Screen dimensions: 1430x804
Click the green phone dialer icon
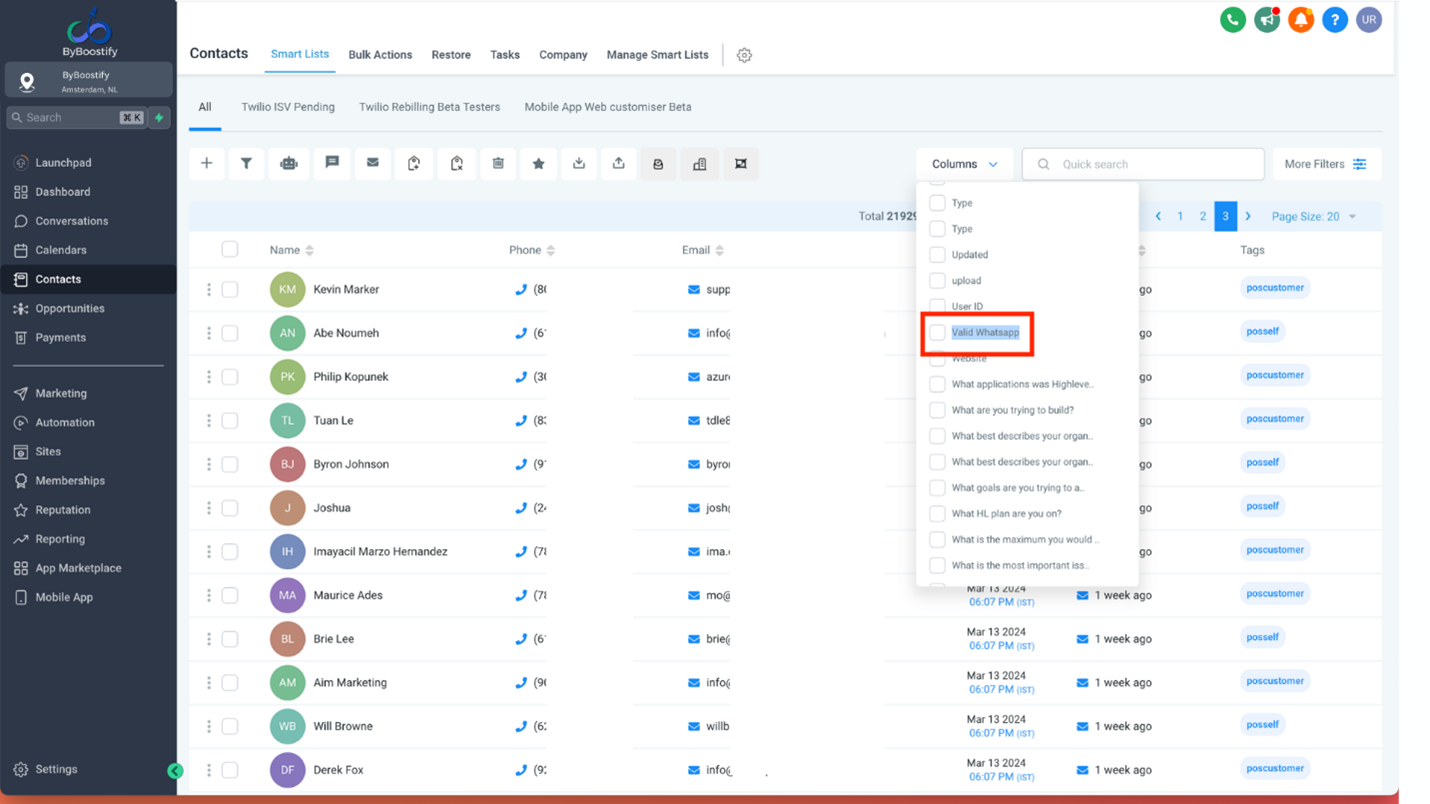[1233, 20]
